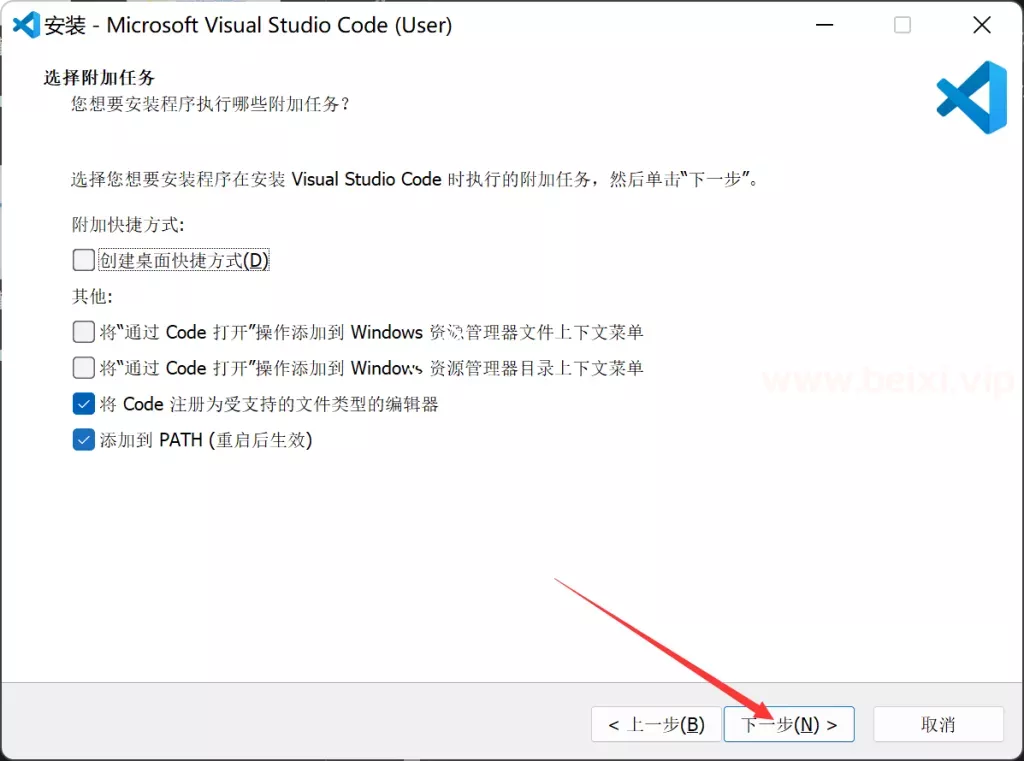The image size is (1024, 761).
Task: Click the large VS Code logo
Action: 972,97
